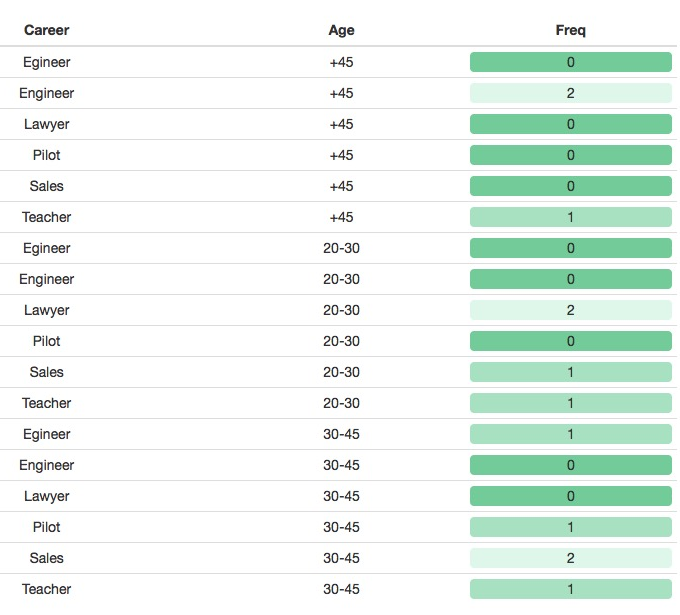
Task: Click the Freq column header
Action: [570, 30]
